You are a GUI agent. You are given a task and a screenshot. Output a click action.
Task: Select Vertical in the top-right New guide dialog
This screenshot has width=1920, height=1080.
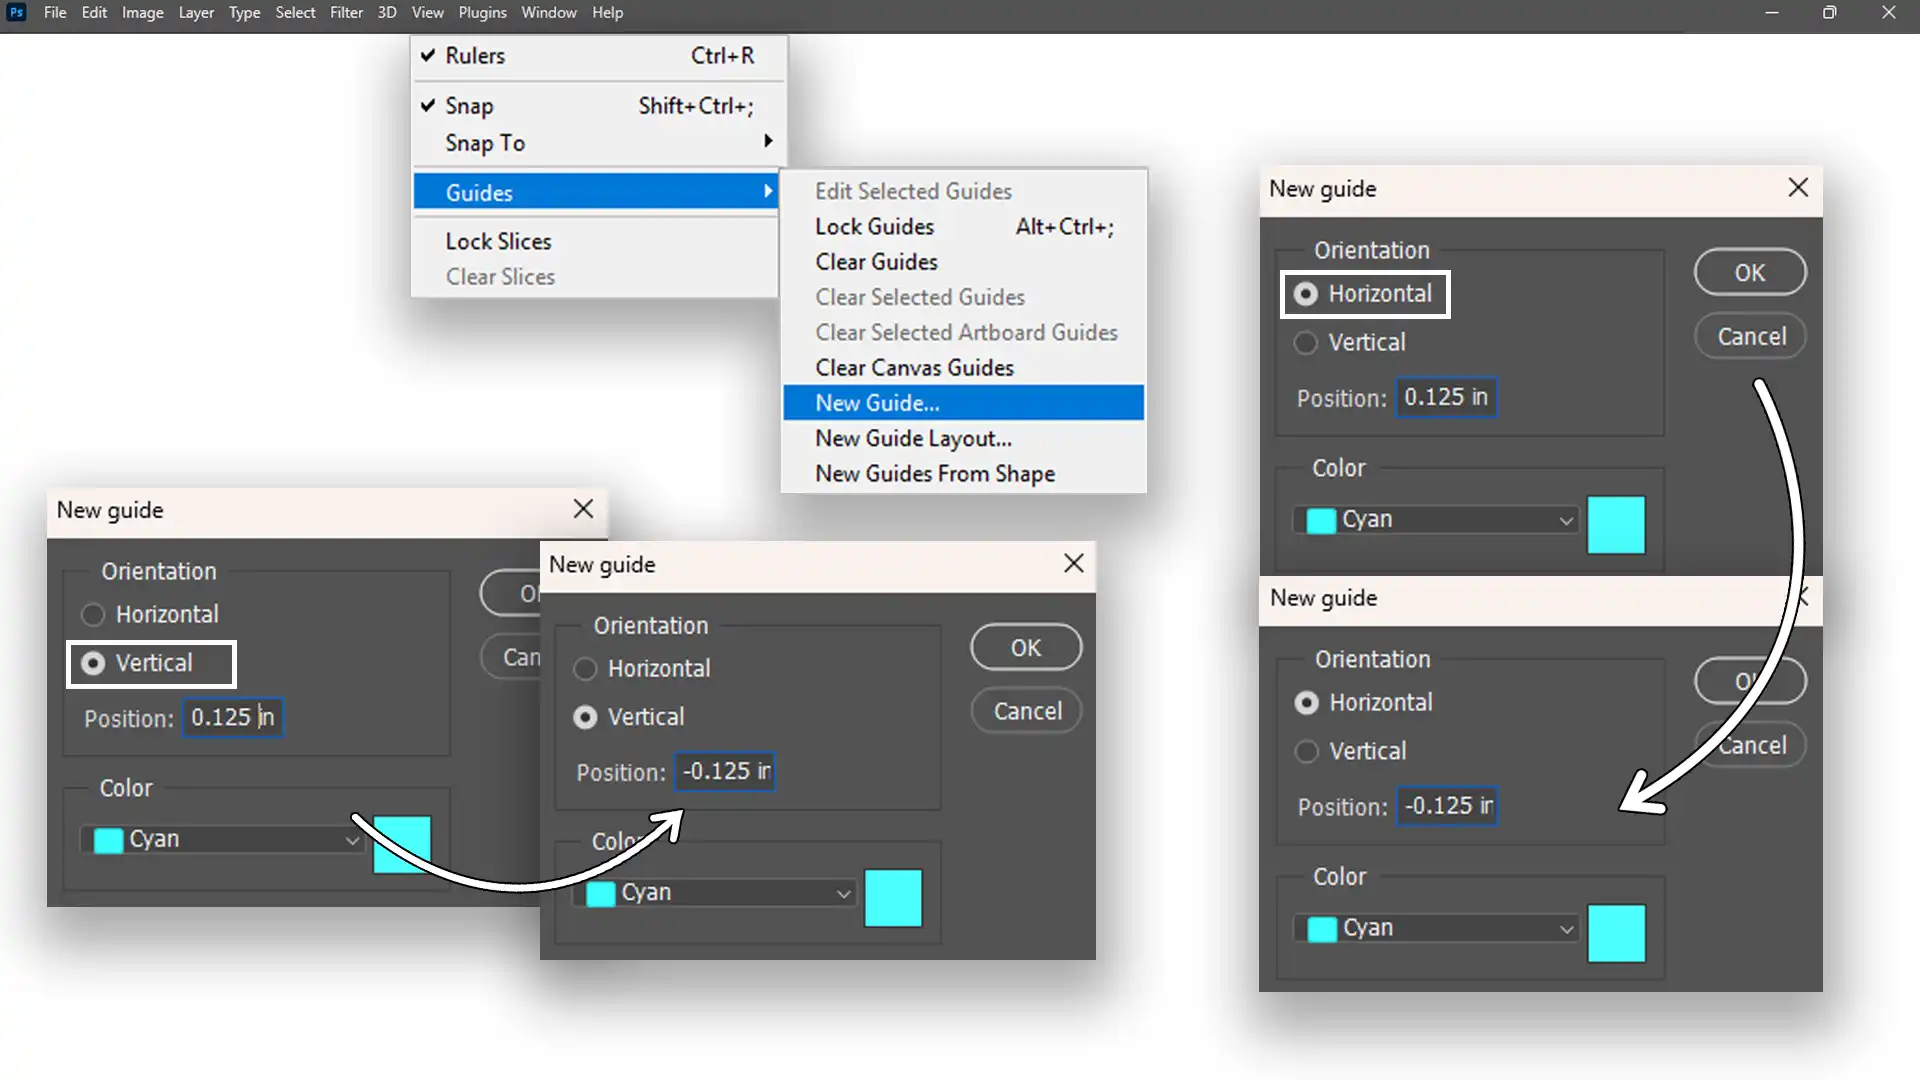1350,342
